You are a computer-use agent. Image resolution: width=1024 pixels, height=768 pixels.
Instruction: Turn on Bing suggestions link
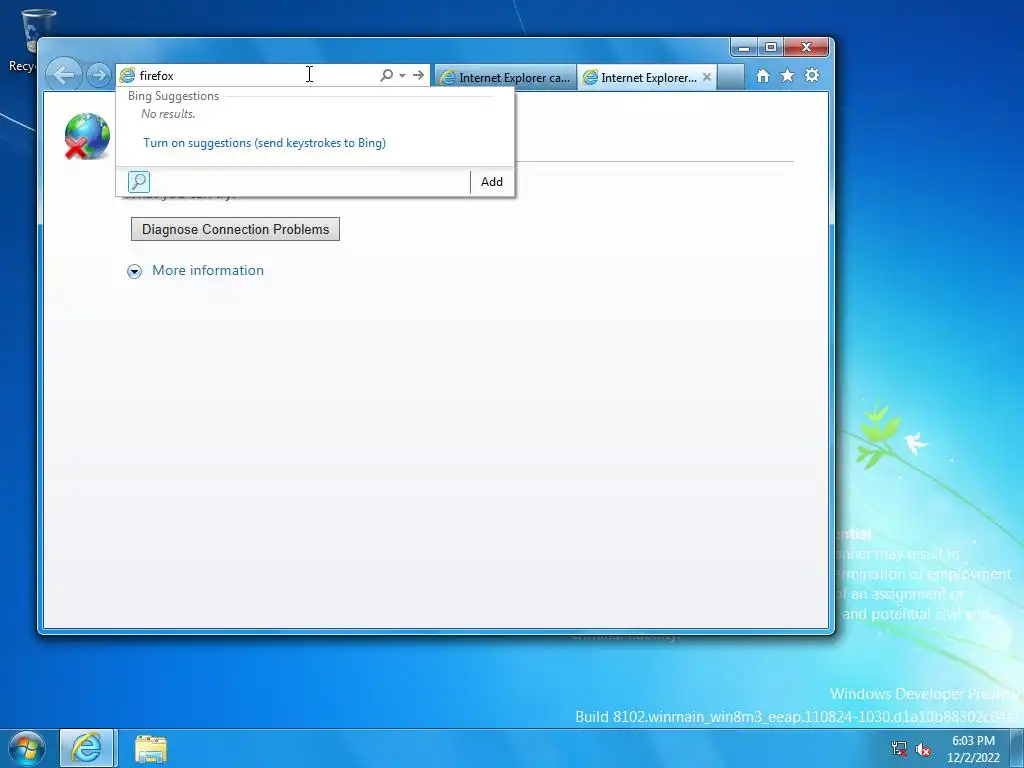pos(264,142)
